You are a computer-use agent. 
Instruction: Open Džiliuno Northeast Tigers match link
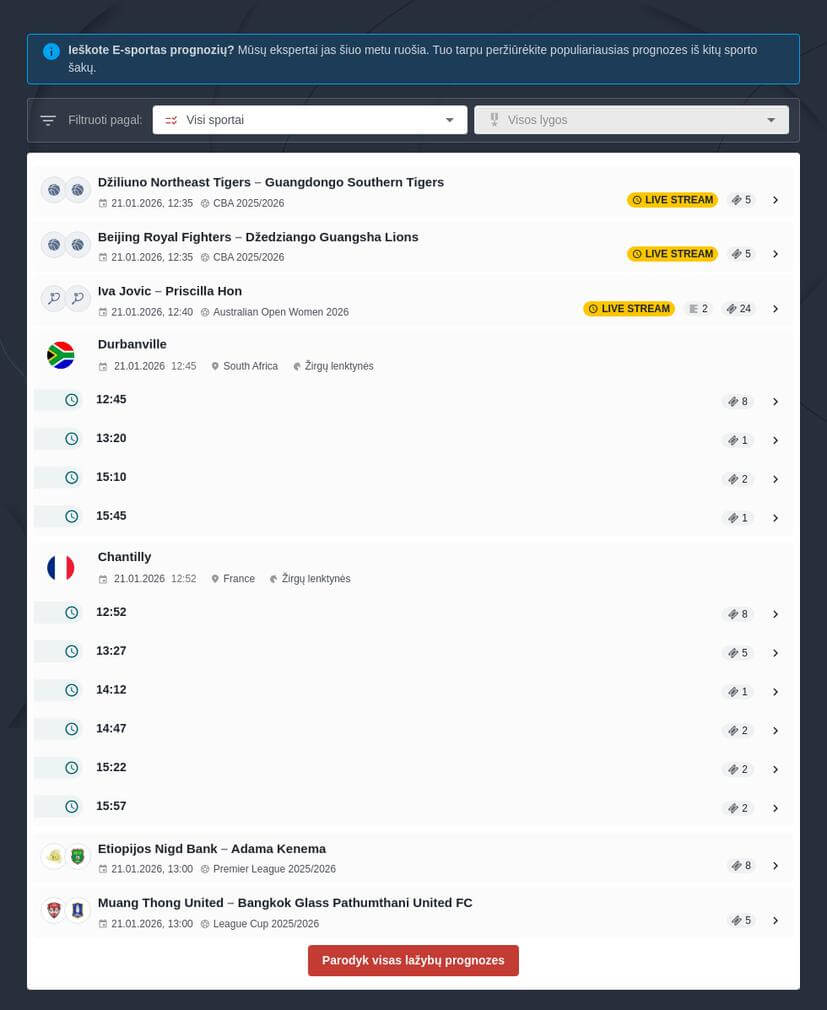tap(271, 182)
